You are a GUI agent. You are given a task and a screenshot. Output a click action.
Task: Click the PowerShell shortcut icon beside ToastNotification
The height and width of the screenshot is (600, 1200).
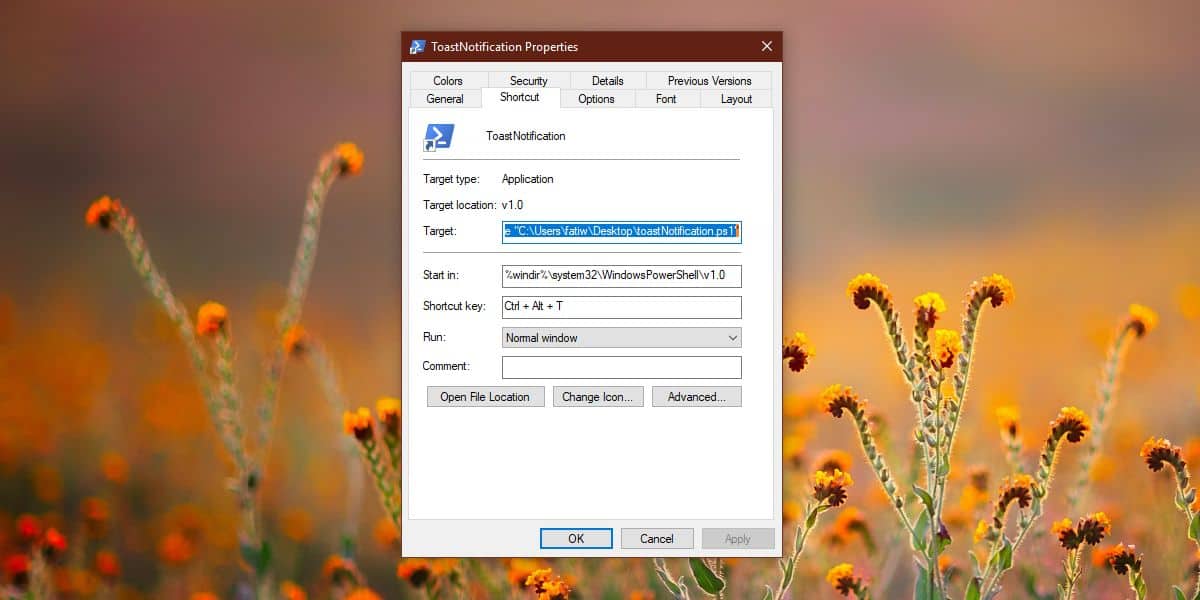tap(439, 137)
